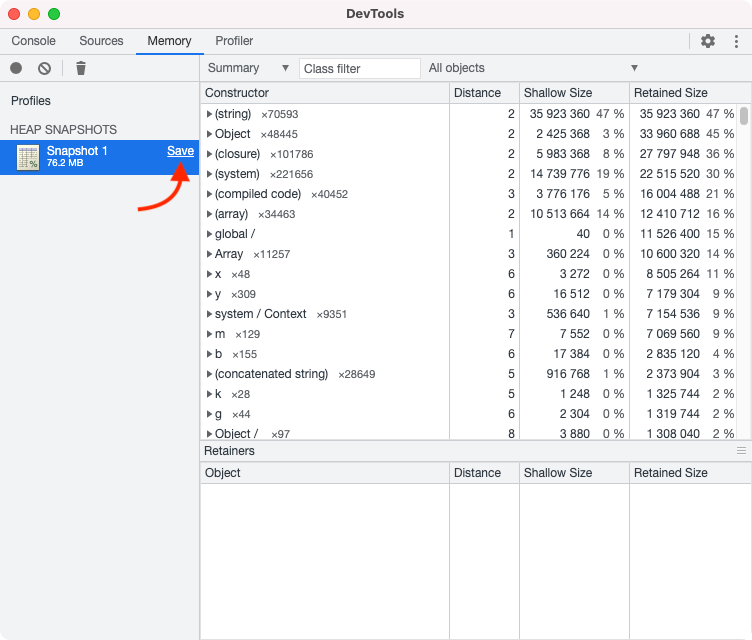Open the Summary view dropdown
Viewport: 752px width, 640px height.
(248, 68)
